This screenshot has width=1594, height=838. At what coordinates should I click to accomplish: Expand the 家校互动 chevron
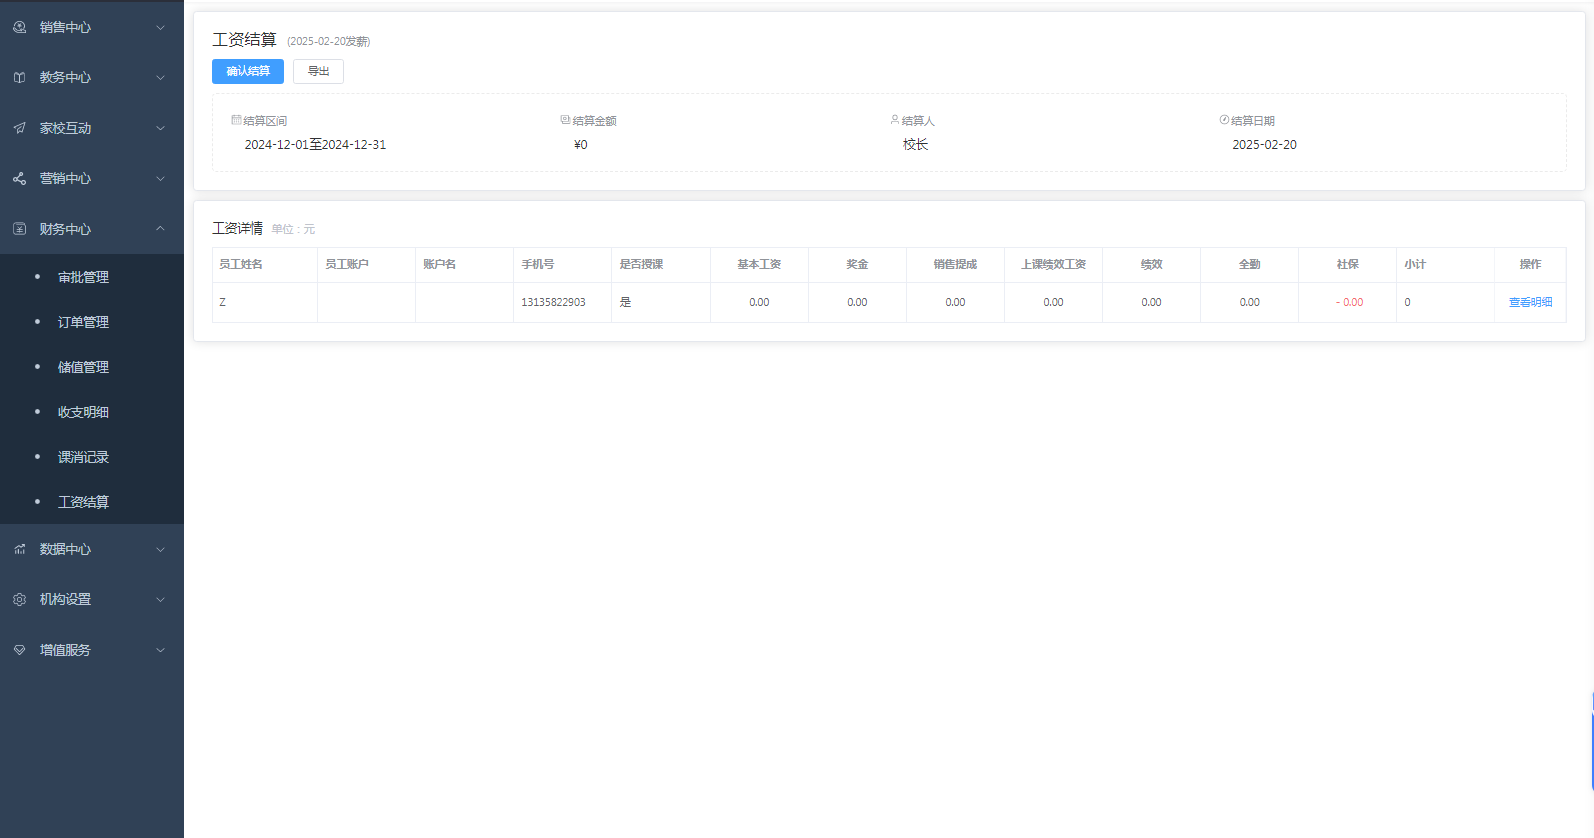coord(160,128)
